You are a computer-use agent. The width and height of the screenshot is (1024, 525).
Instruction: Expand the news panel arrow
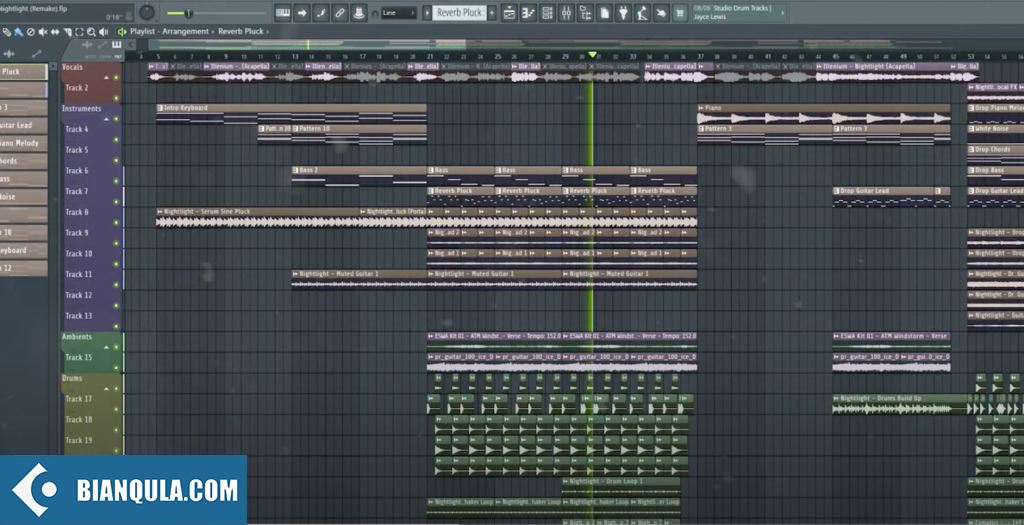(x=782, y=12)
